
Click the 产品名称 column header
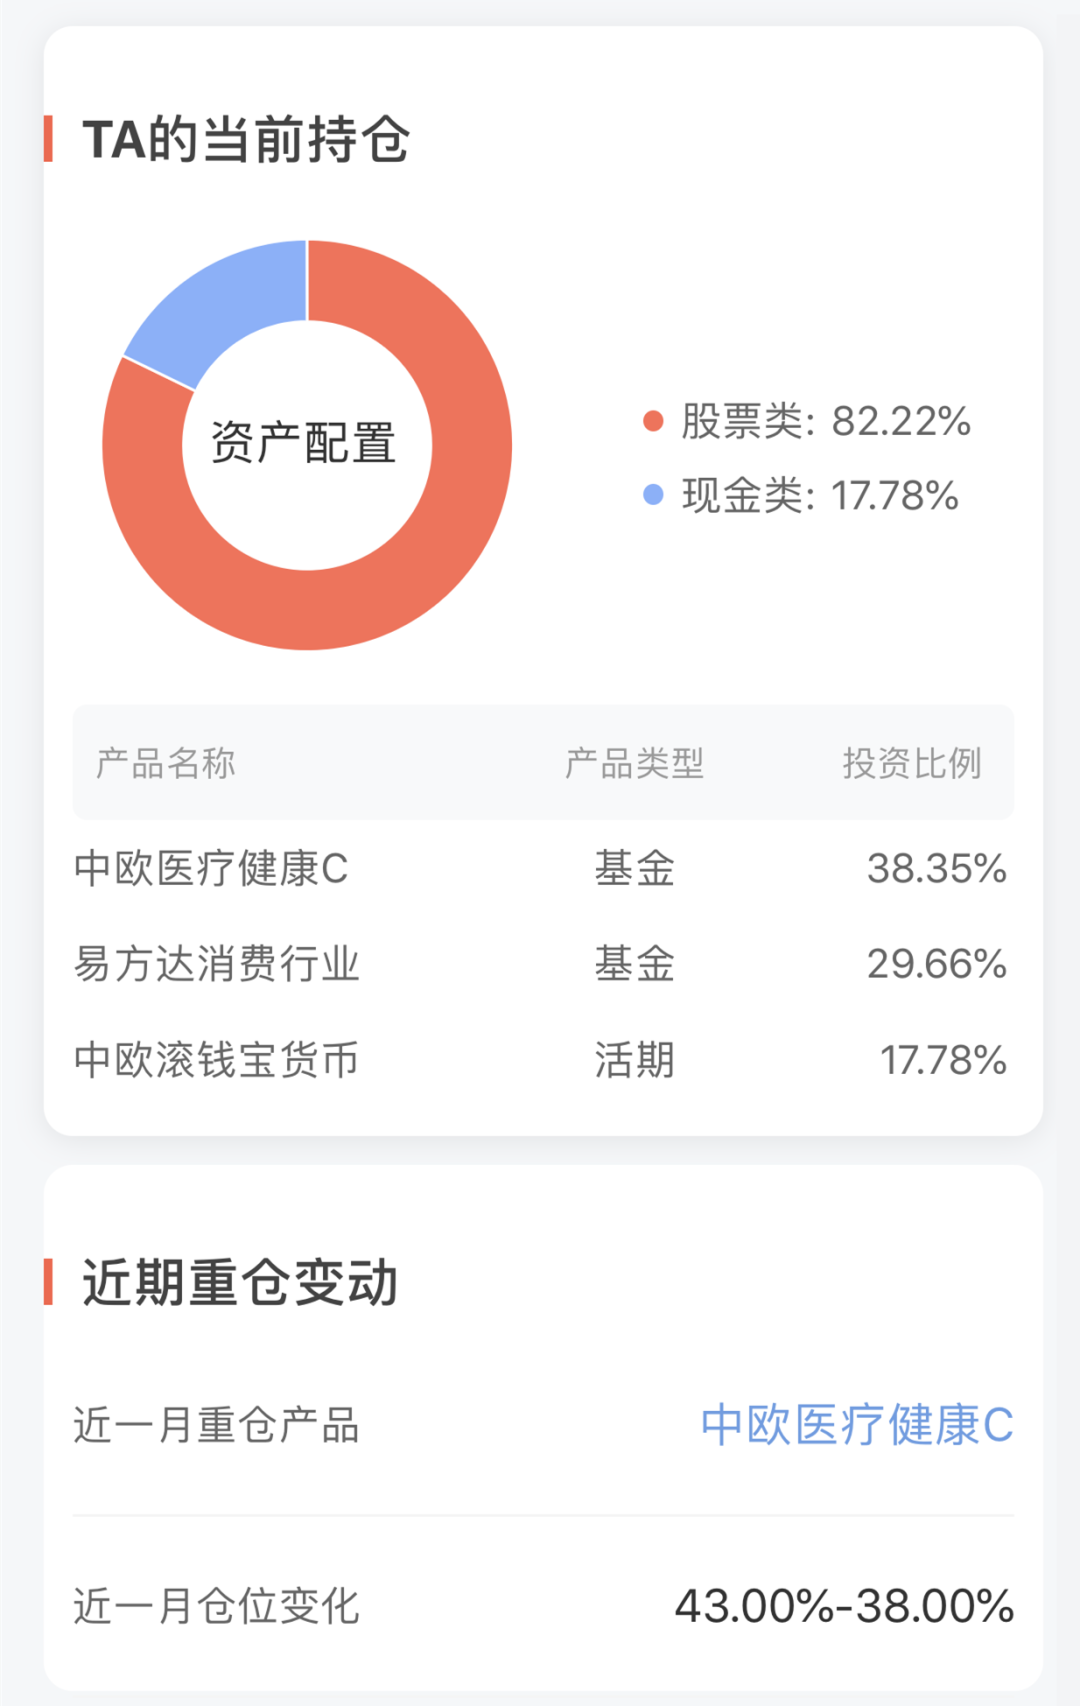(166, 763)
